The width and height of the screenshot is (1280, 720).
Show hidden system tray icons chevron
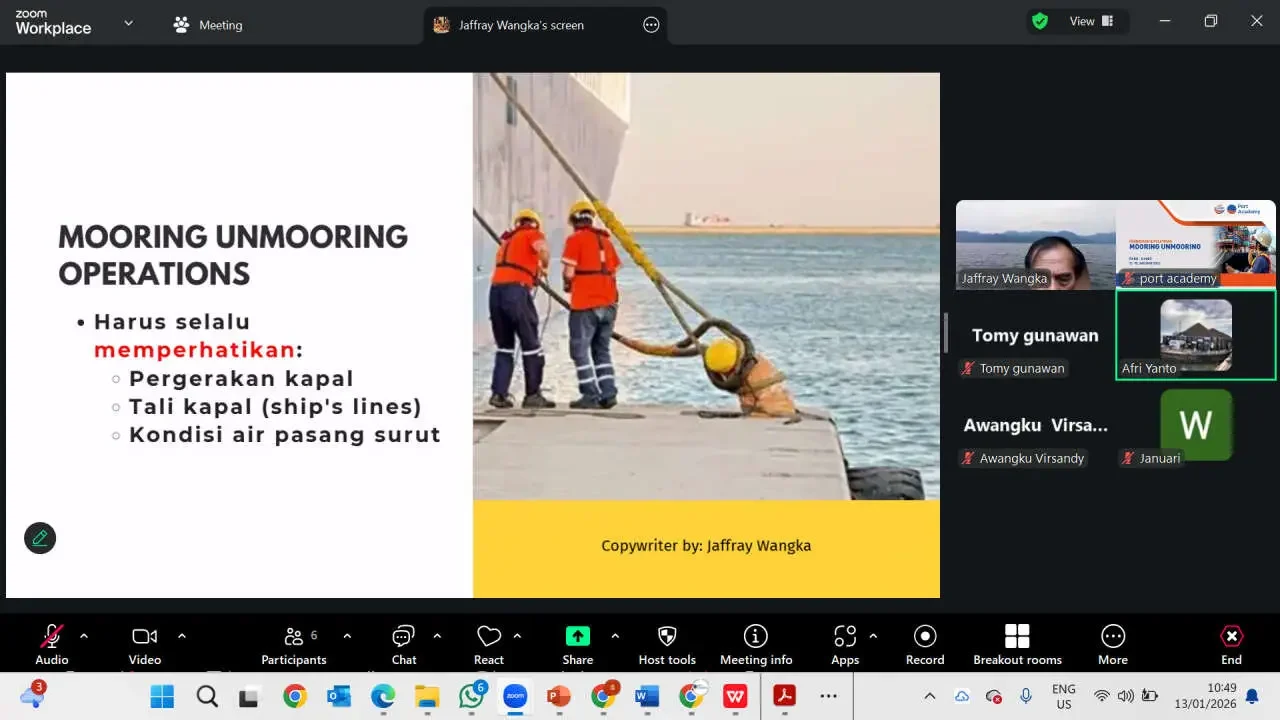[929, 696]
